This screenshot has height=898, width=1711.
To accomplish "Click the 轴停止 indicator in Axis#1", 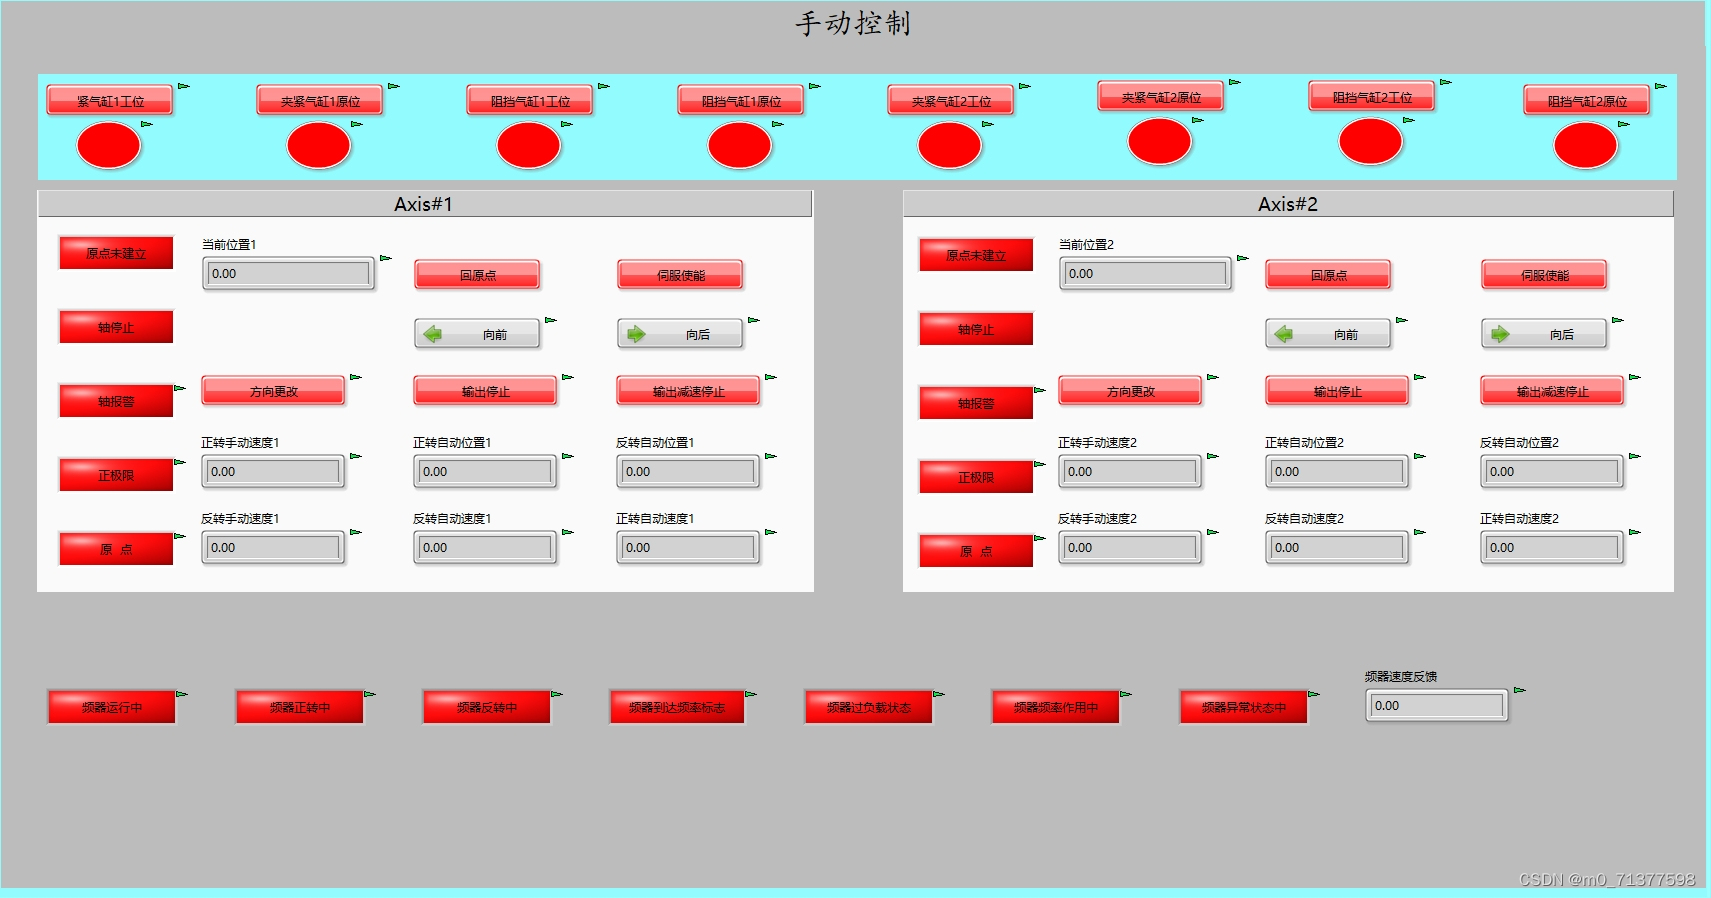I will (116, 327).
